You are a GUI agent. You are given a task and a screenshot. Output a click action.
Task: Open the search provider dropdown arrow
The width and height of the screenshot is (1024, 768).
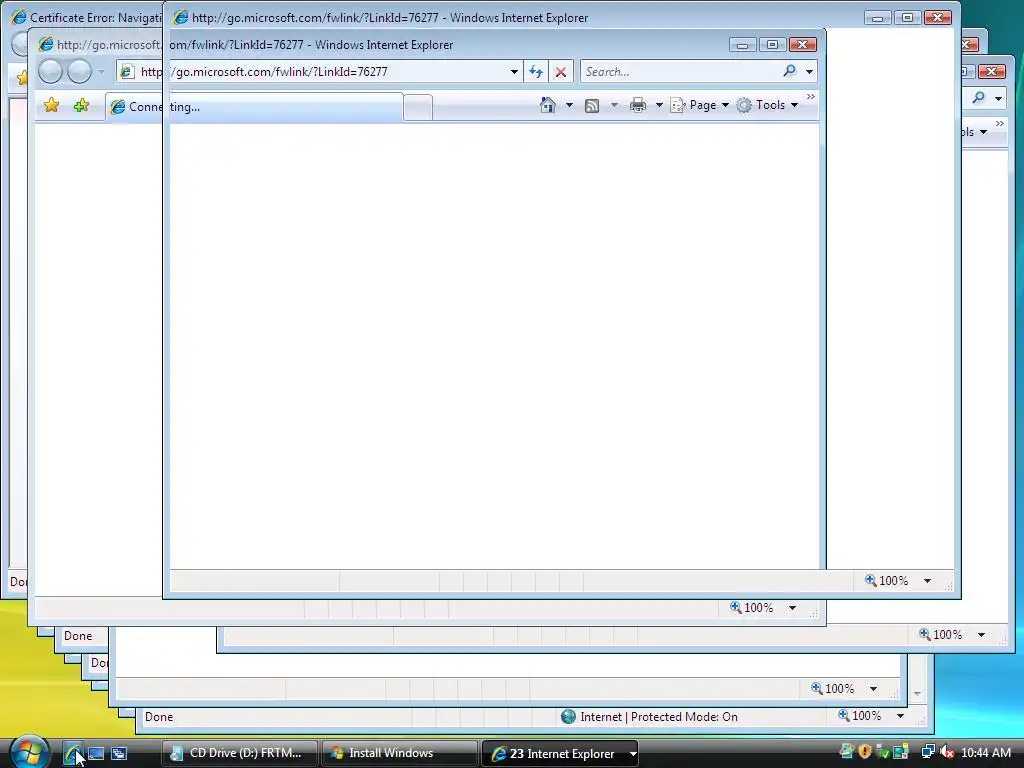pos(809,72)
